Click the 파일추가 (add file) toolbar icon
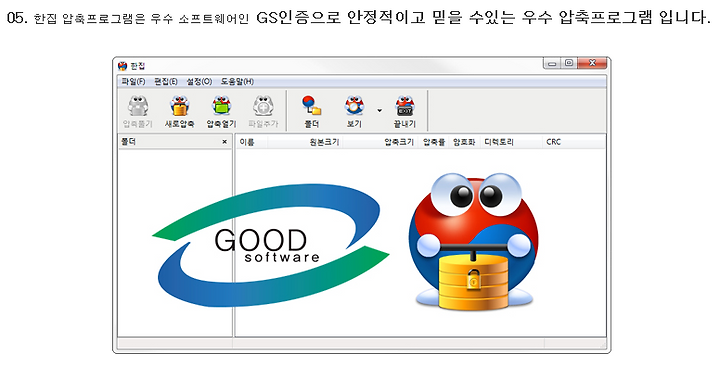Screen dimensions: 720x366 tap(263, 112)
